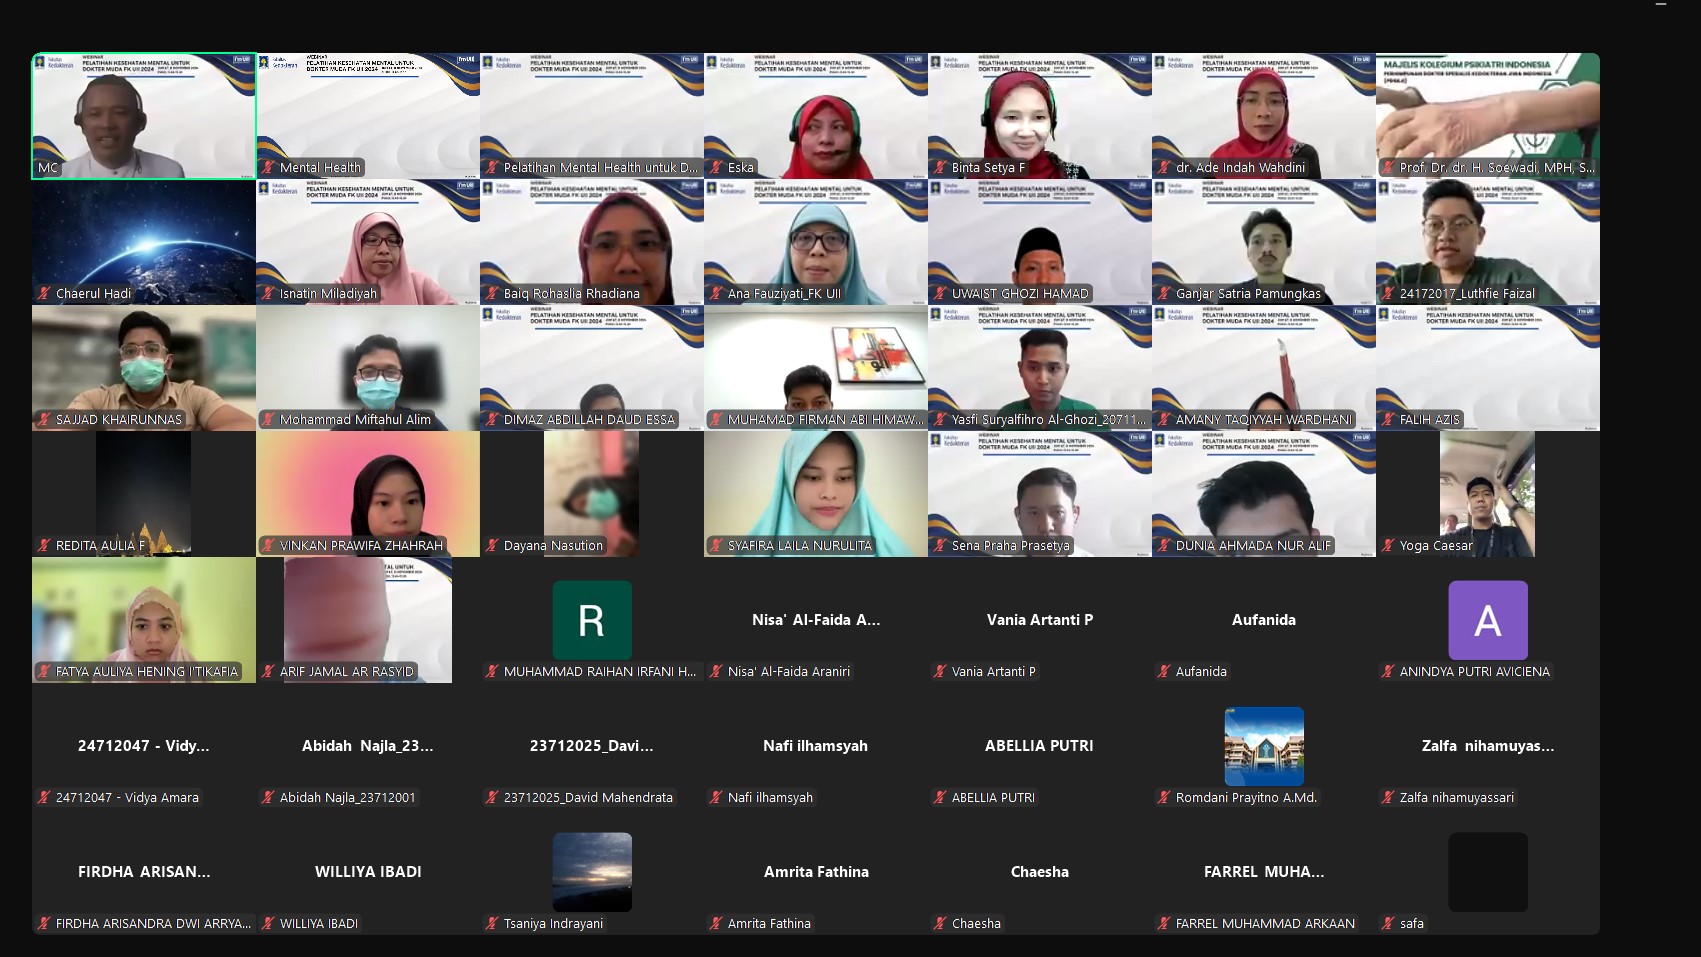Toggle the mute icon on WILLIYA IBADI's tile

[x=268, y=923]
